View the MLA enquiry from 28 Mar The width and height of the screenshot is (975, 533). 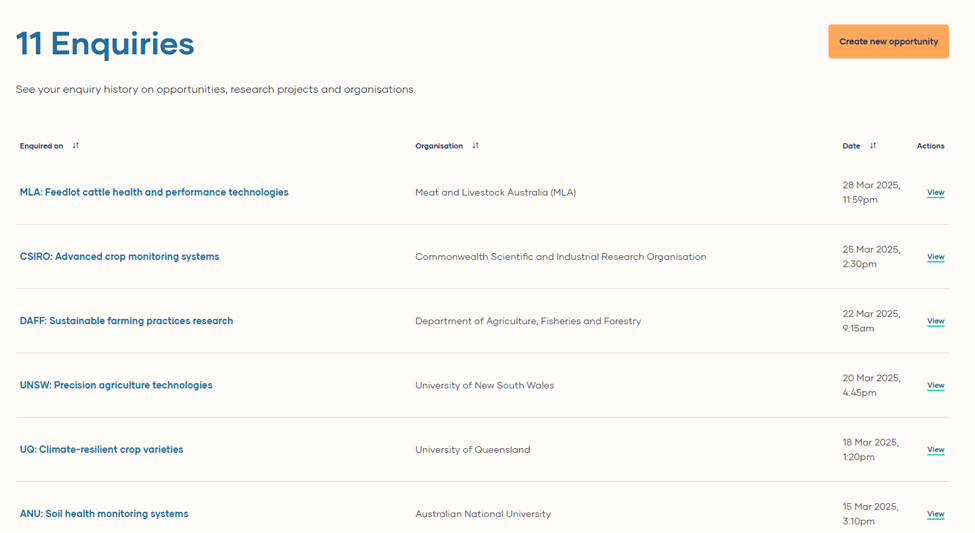[x=935, y=193]
